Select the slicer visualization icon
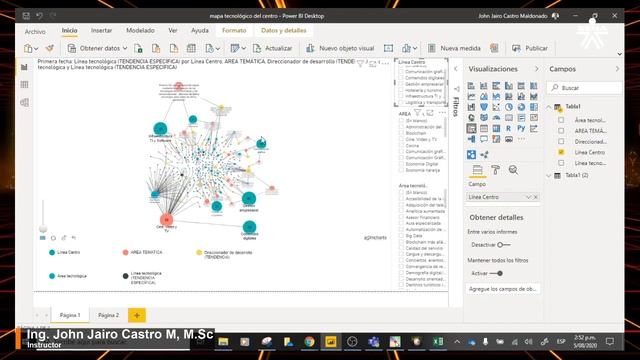640x360 pixels. 471,128
